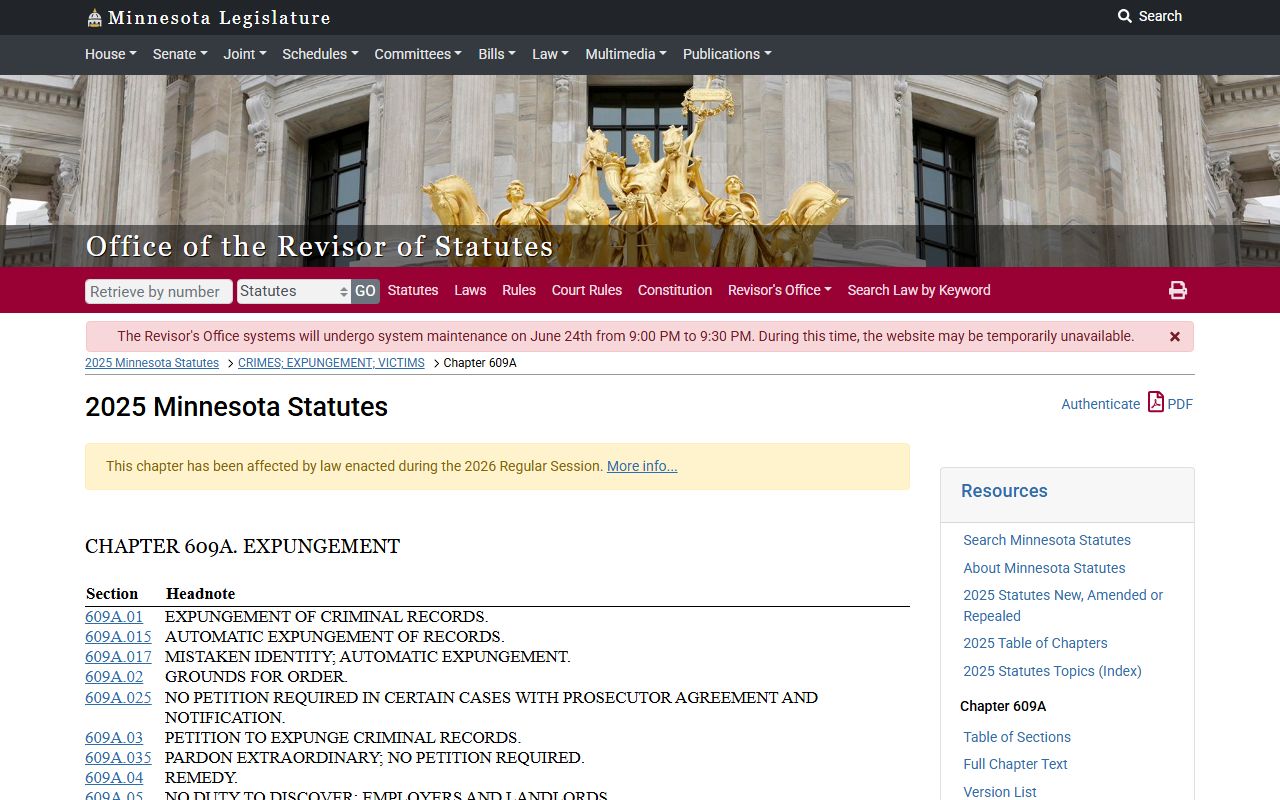The height and width of the screenshot is (800, 1280).
Task: Click 'CHAPTER 609A. EXPUNGEMENT' heading
Action: [242, 547]
